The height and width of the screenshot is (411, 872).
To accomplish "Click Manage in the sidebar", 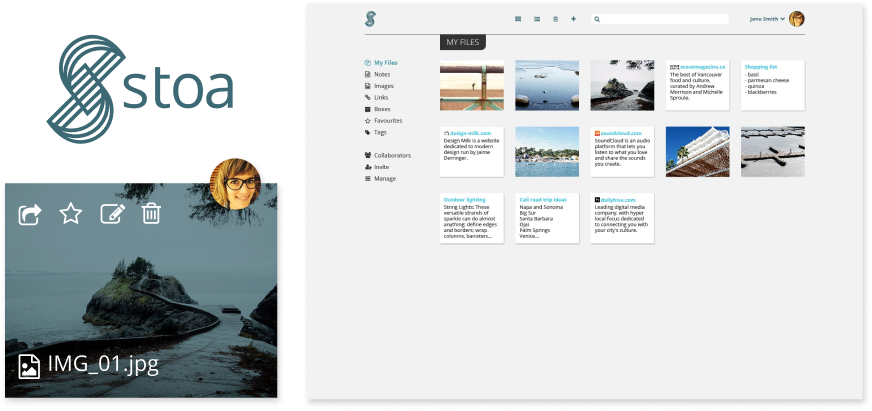I will tap(380, 179).
